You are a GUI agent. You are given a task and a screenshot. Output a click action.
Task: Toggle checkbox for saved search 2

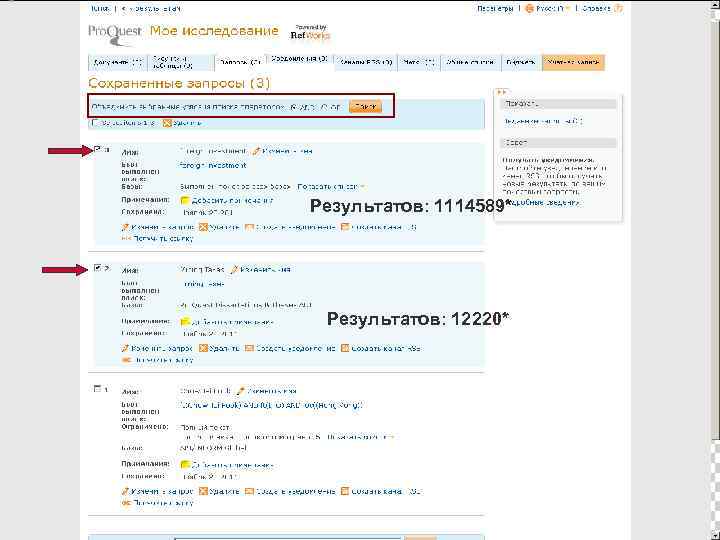click(x=97, y=267)
